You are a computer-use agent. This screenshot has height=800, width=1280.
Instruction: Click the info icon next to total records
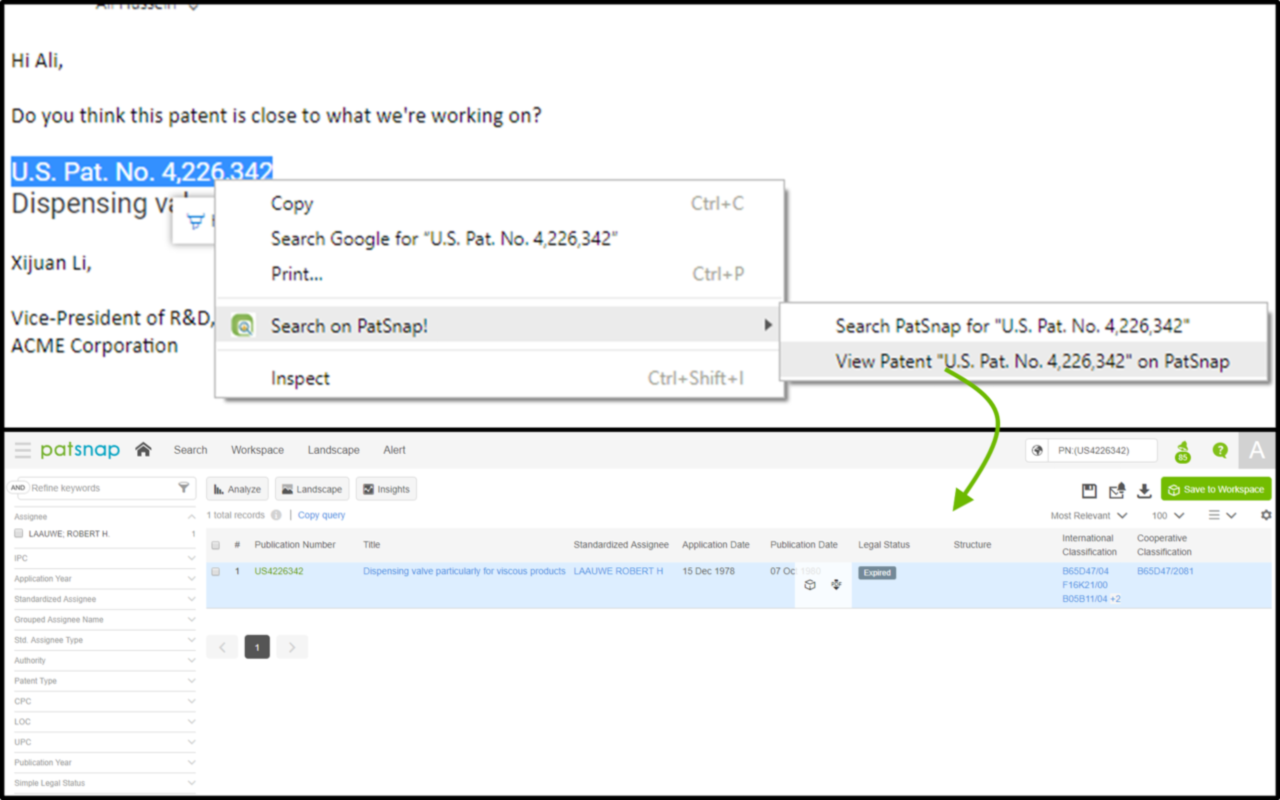pos(276,515)
